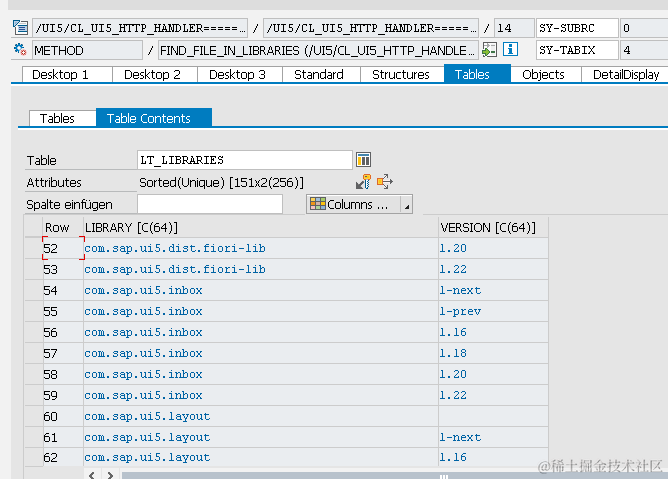Viewport: 668px width, 479px height.
Task: Click the scroll right arrow below table
Action: click(x=110, y=474)
